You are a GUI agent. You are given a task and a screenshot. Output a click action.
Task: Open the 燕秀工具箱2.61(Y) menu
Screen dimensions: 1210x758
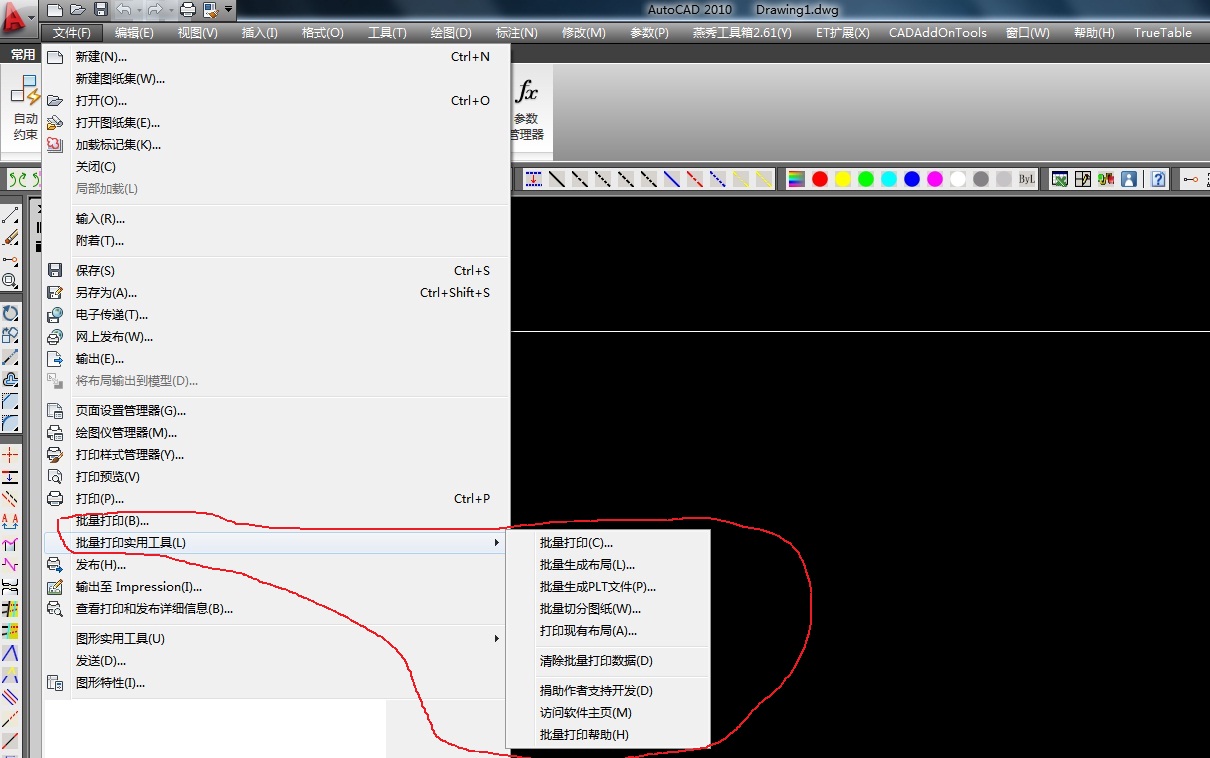coord(742,33)
